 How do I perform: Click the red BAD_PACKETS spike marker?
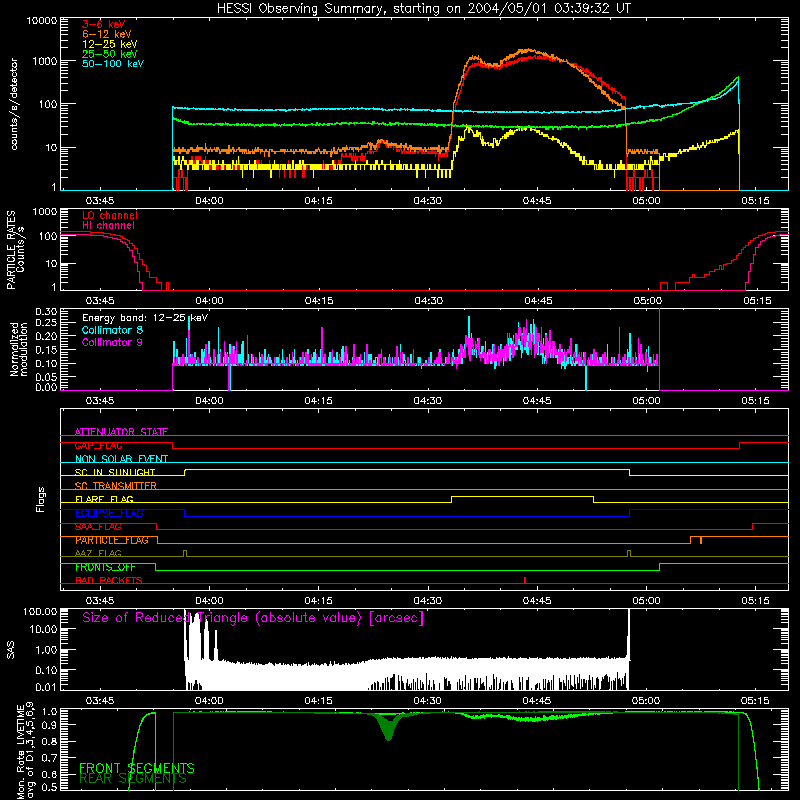click(x=525, y=580)
